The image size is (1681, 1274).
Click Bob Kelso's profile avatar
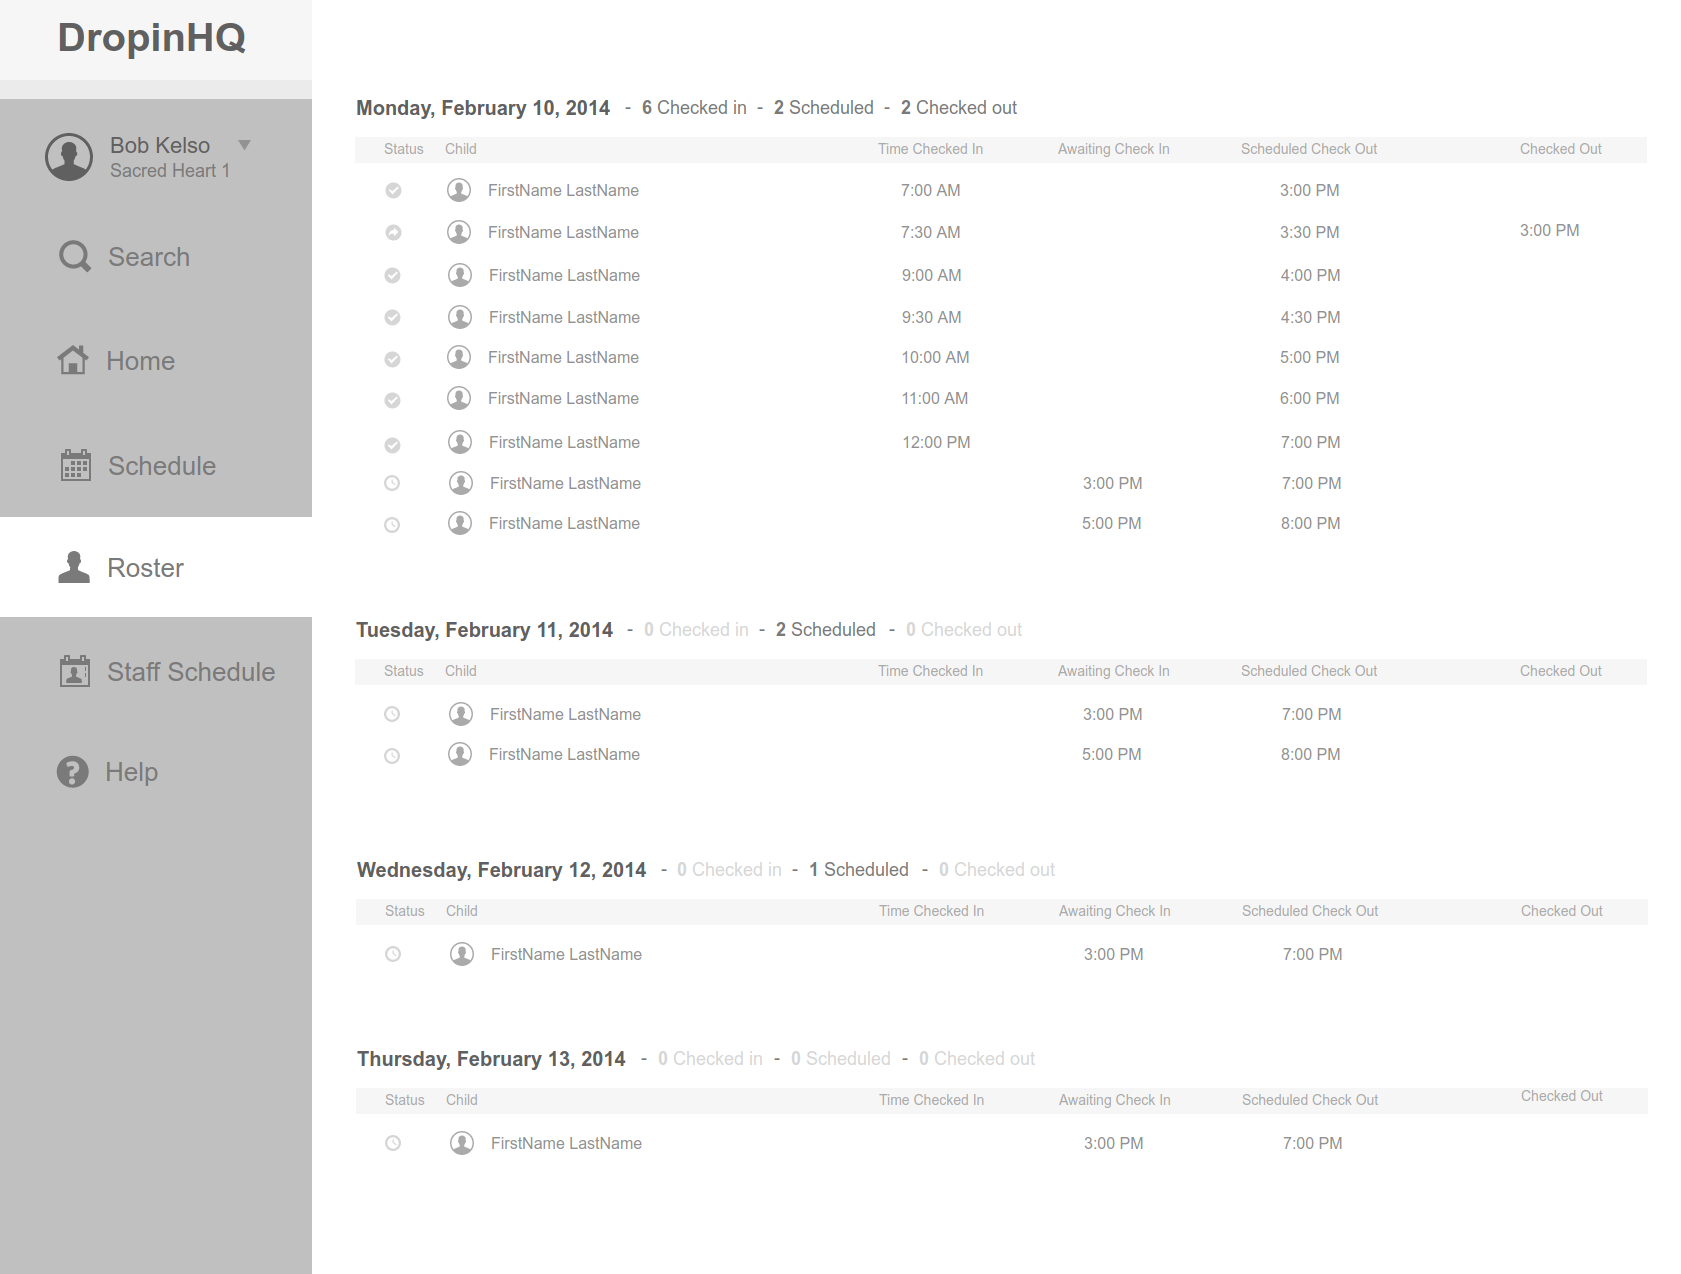coord(69,157)
